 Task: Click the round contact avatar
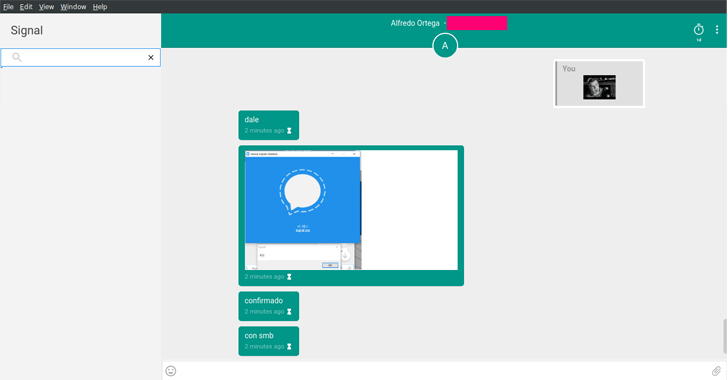(445, 46)
